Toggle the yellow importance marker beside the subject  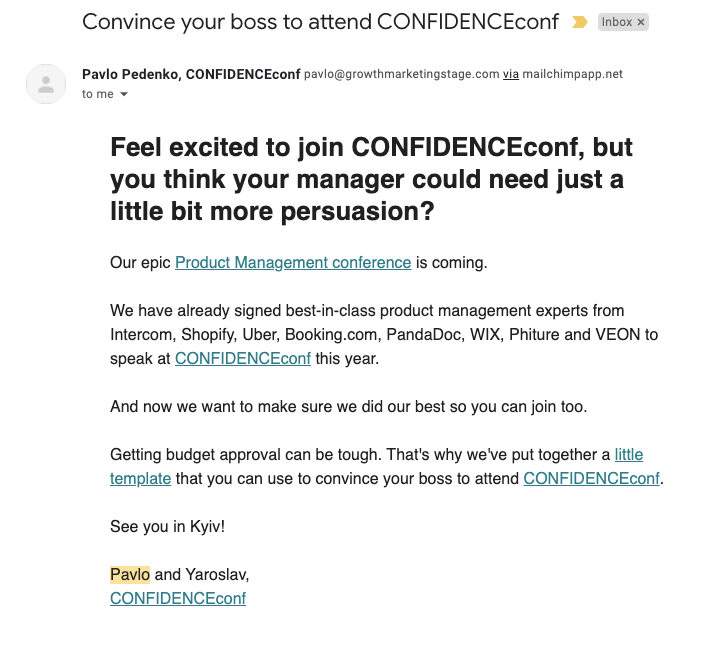[x=580, y=22]
